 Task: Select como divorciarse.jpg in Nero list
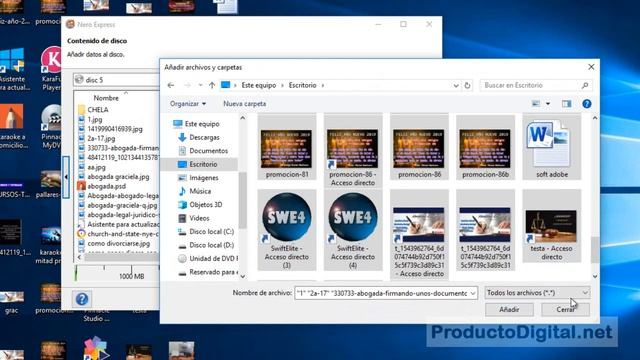coord(114,243)
